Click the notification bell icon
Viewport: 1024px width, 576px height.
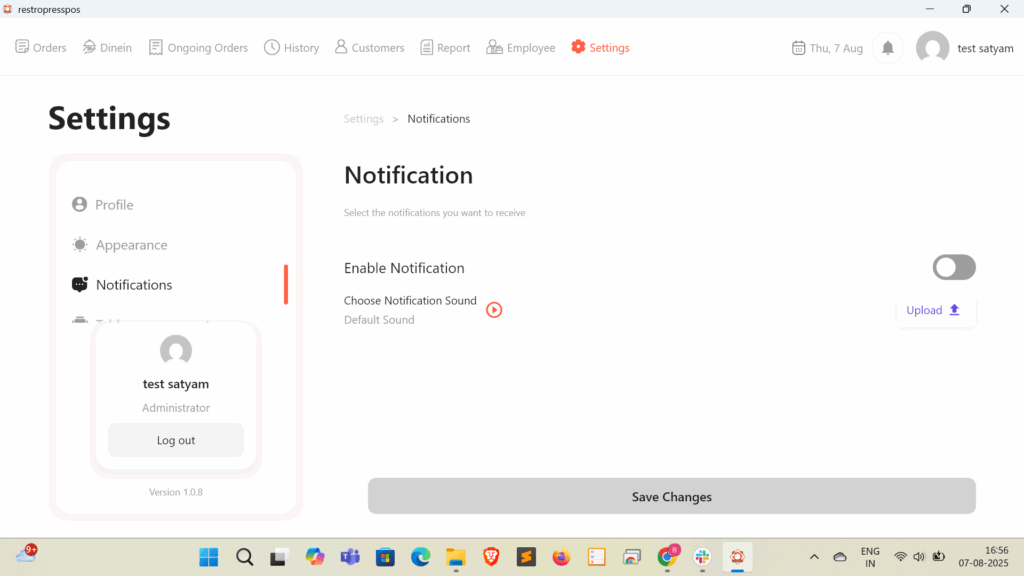tap(887, 48)
